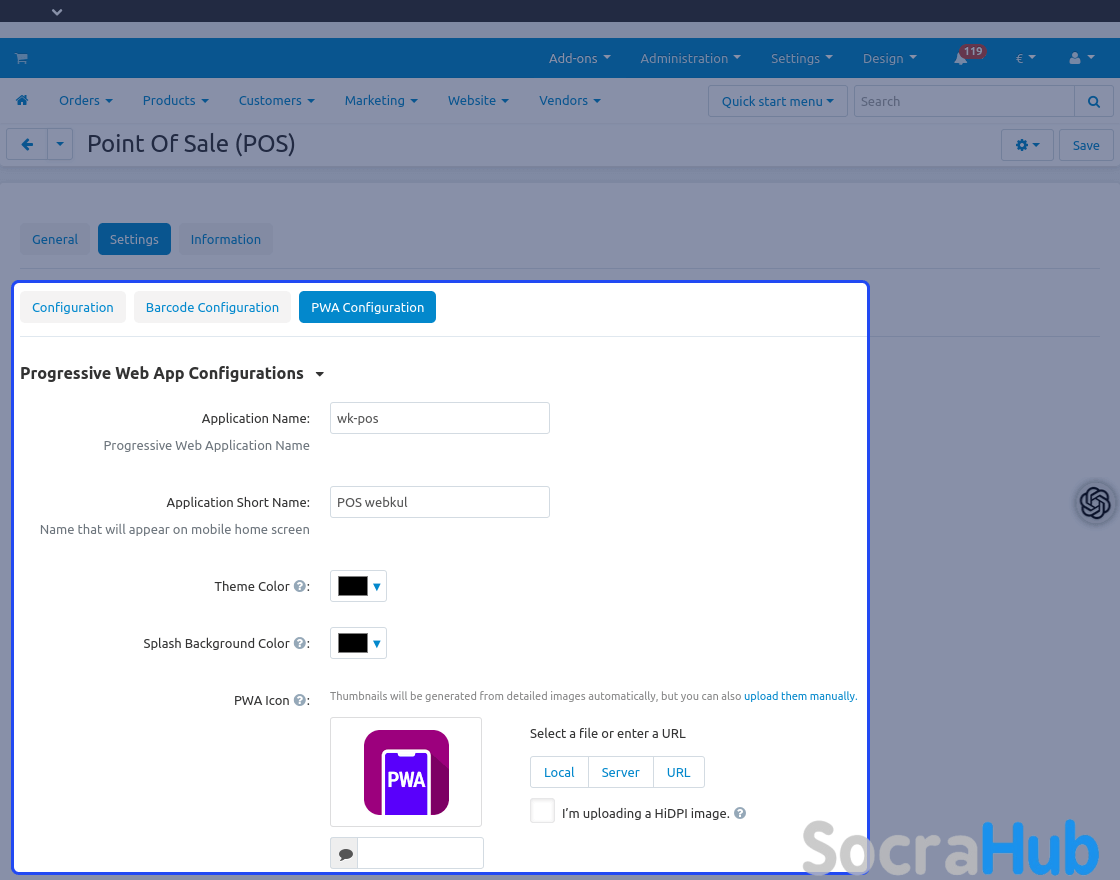Open the General tab
The image size is (1120, 880).
click(55, 239)
